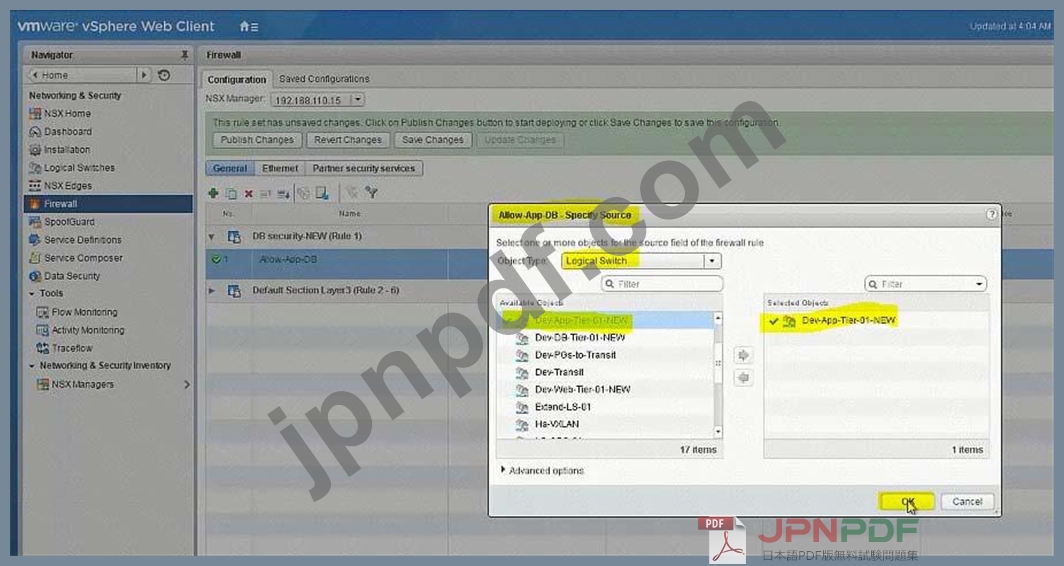1064x566 pixels.
Task: Click the navigator pin icon
Action: click(x=184, y=54)
